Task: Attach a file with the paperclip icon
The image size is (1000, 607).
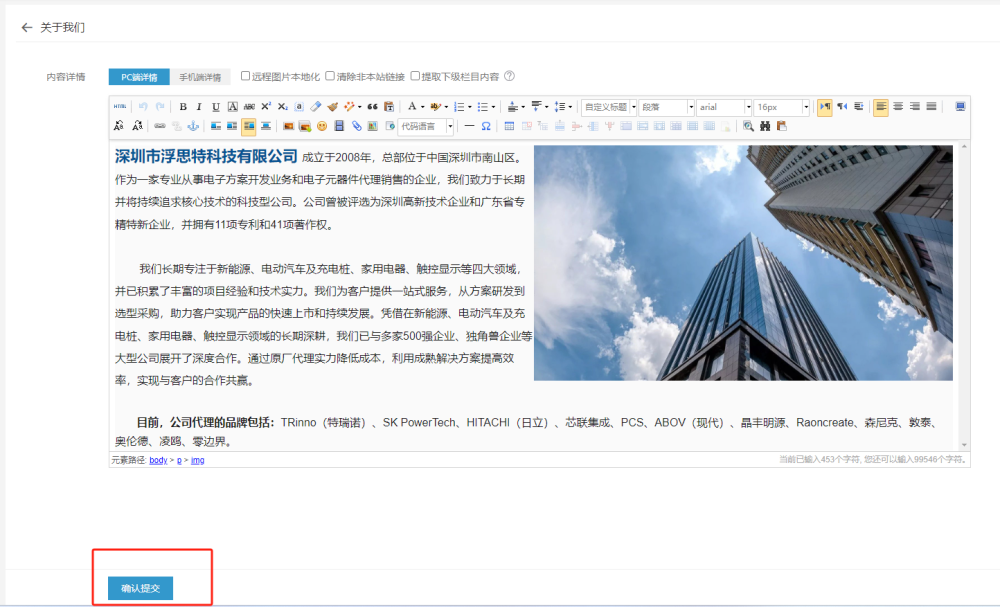Action: tap(357, 126)
